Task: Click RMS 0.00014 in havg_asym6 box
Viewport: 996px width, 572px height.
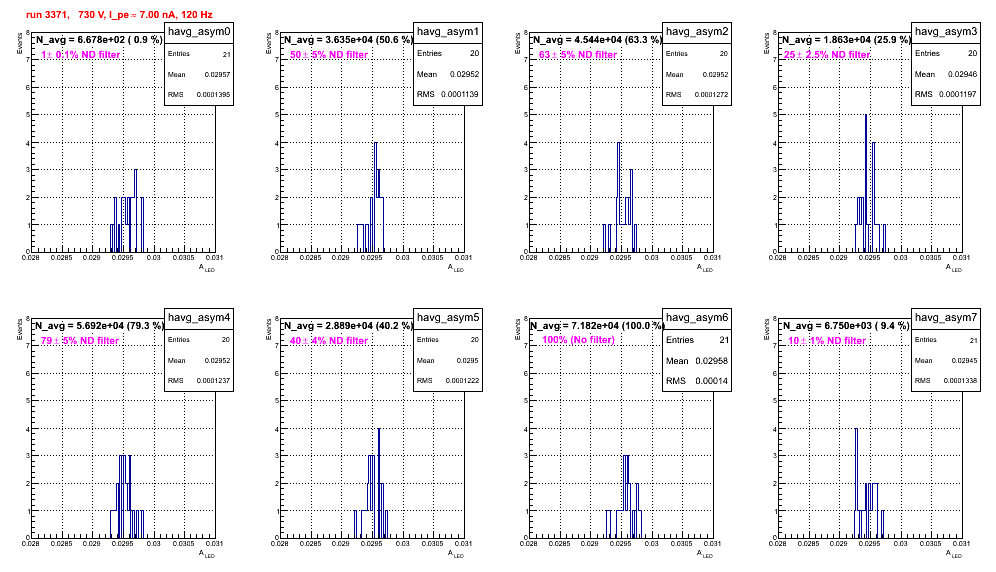Action: pyautogui.click(x=697, y=381)
